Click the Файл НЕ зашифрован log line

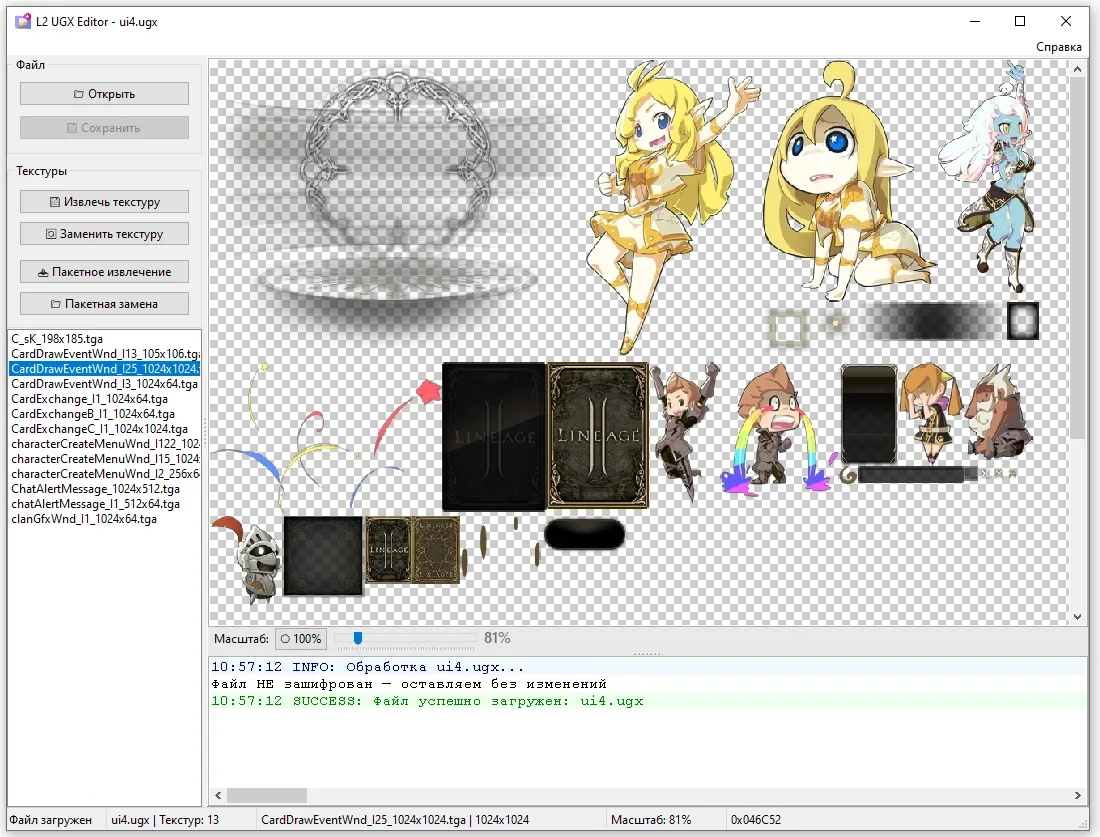tap(409, 684)
